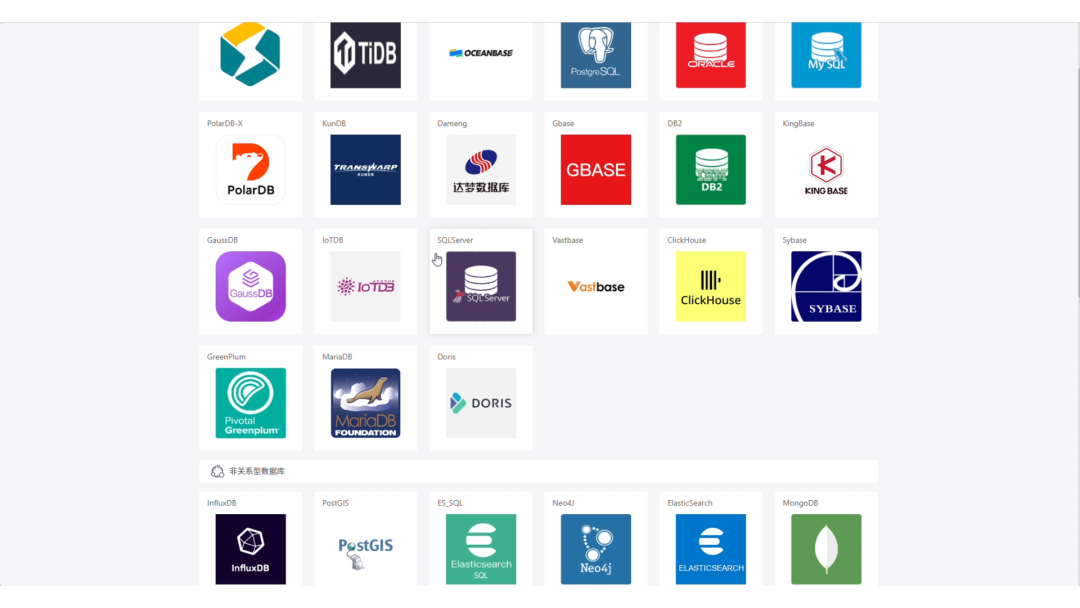Choose the Sybase database icon
The image size is (1080, 608).
pos(826,286)
